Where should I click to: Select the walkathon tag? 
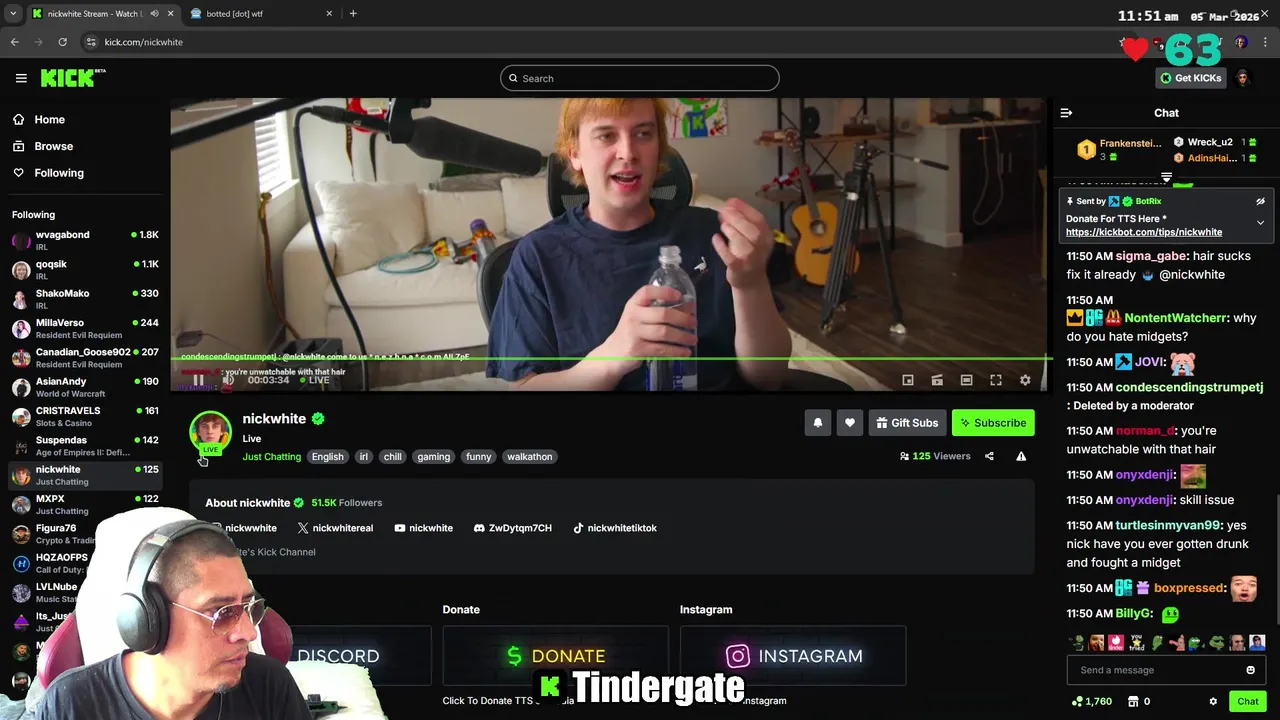[x=529, y=457]
